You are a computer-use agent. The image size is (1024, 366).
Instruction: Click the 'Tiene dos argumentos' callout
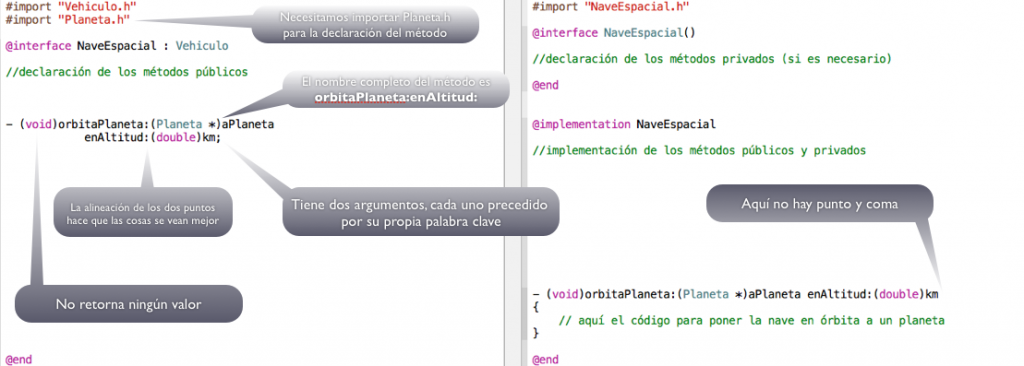click(421, 212)
